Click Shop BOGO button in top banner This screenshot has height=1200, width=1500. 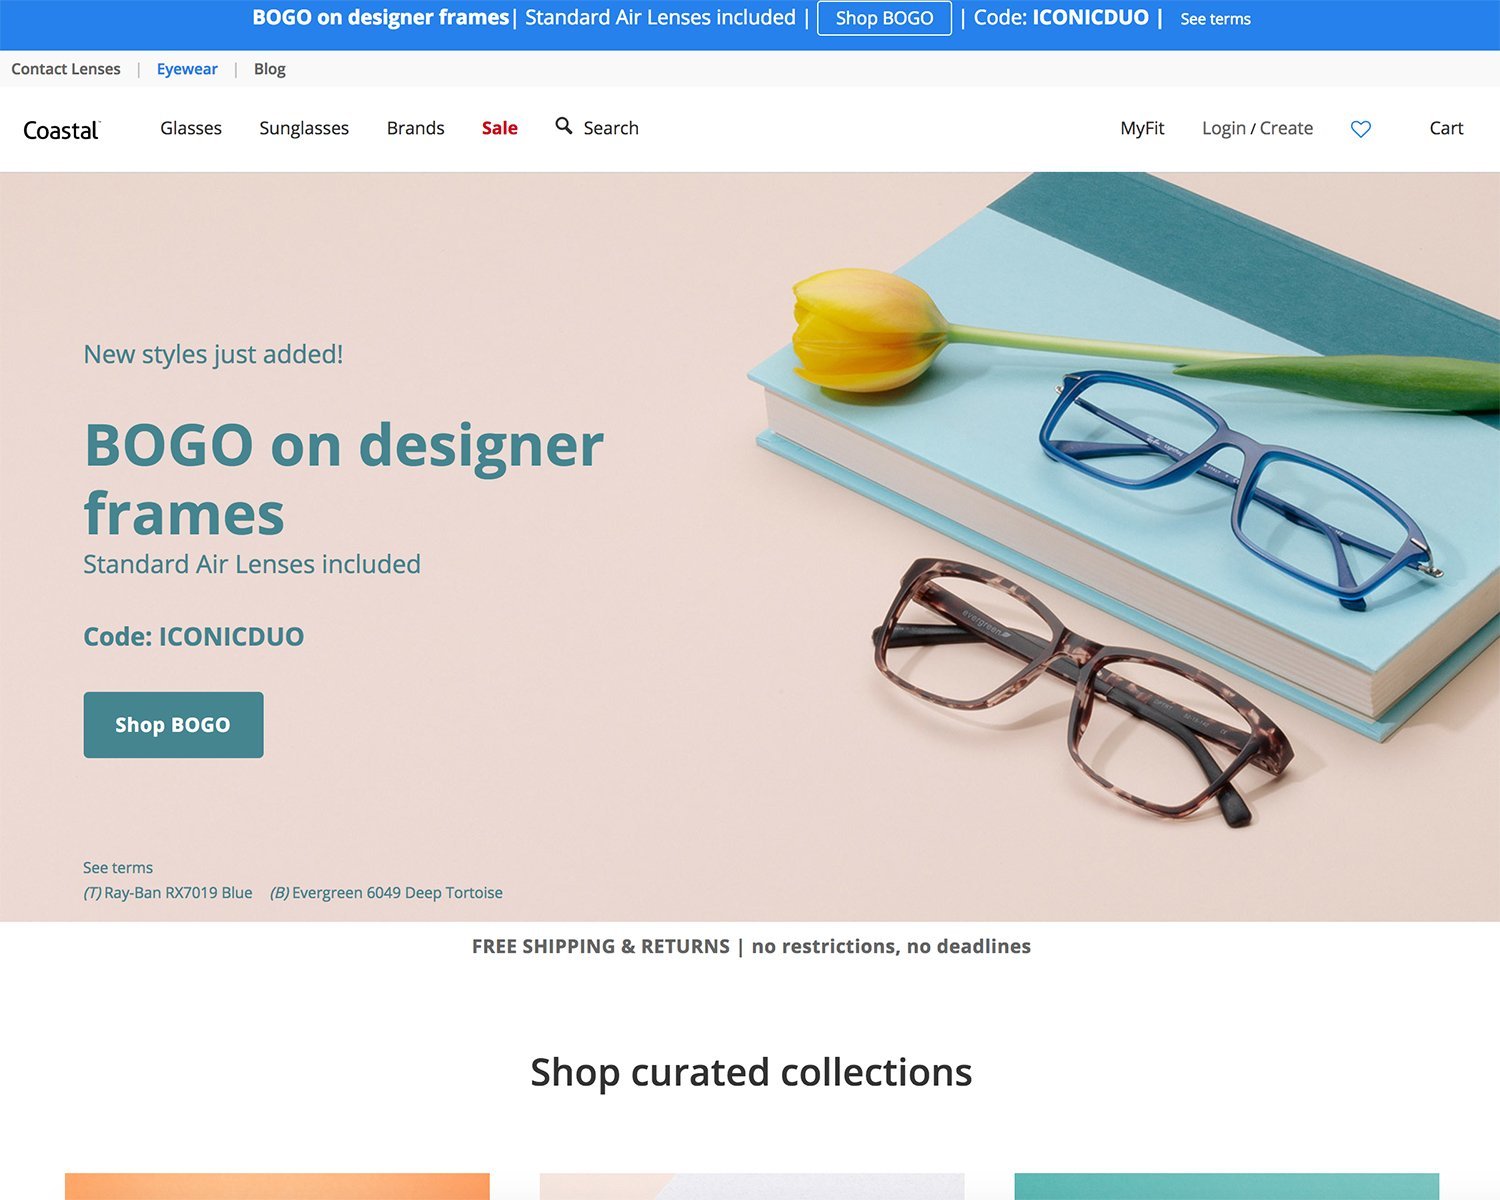tap(884, 18)
